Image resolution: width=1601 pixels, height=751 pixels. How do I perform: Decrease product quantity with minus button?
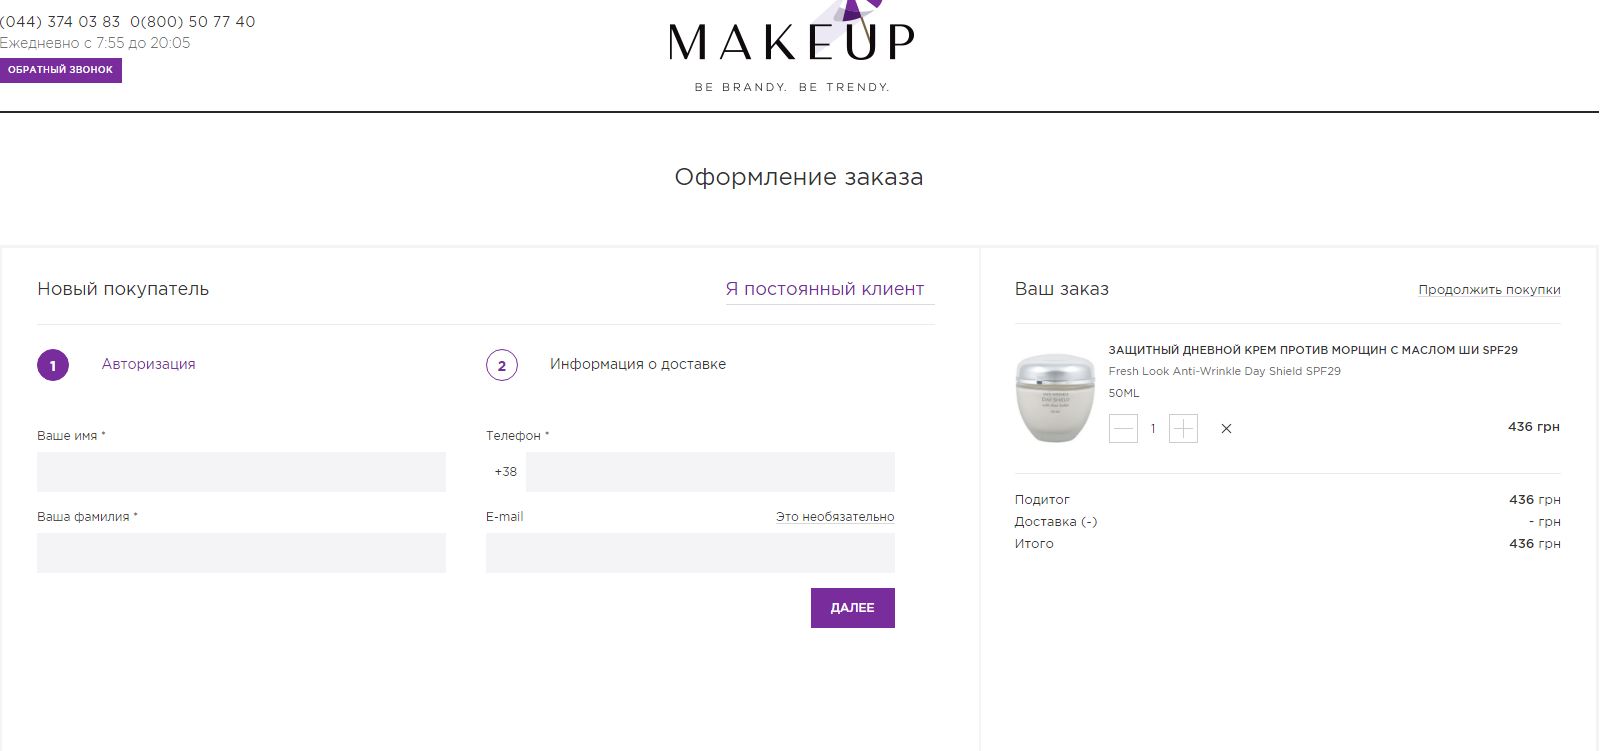coord(1123,429)
